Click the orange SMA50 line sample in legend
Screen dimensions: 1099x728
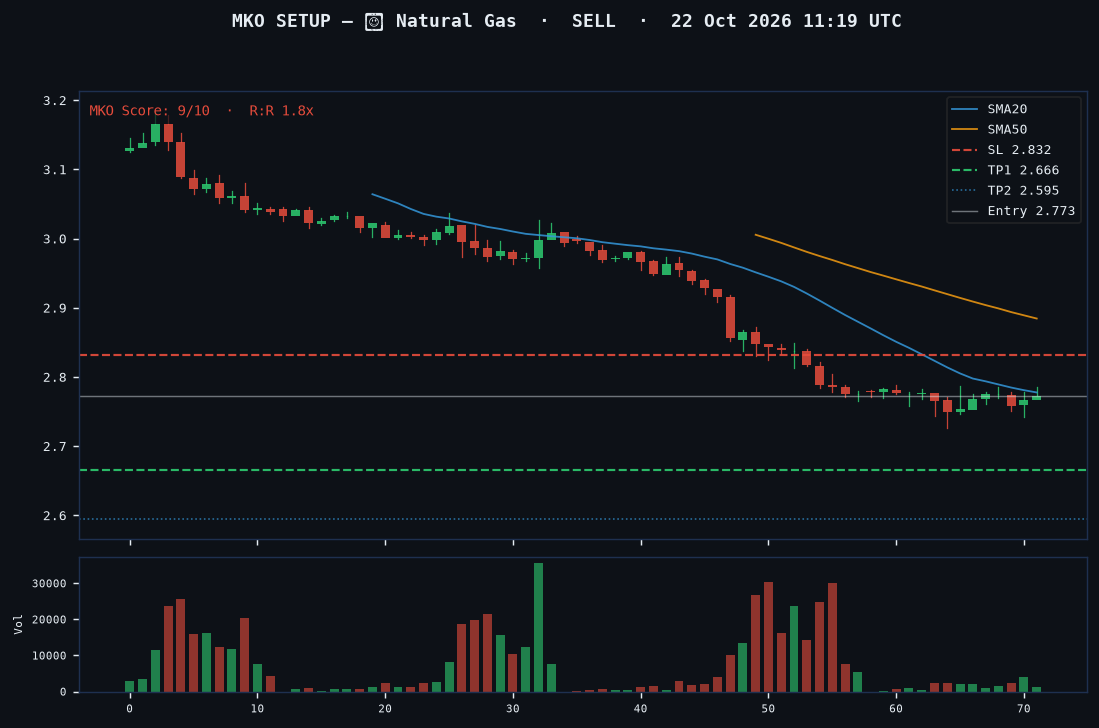pyautogui.click(x=964, y=130)
